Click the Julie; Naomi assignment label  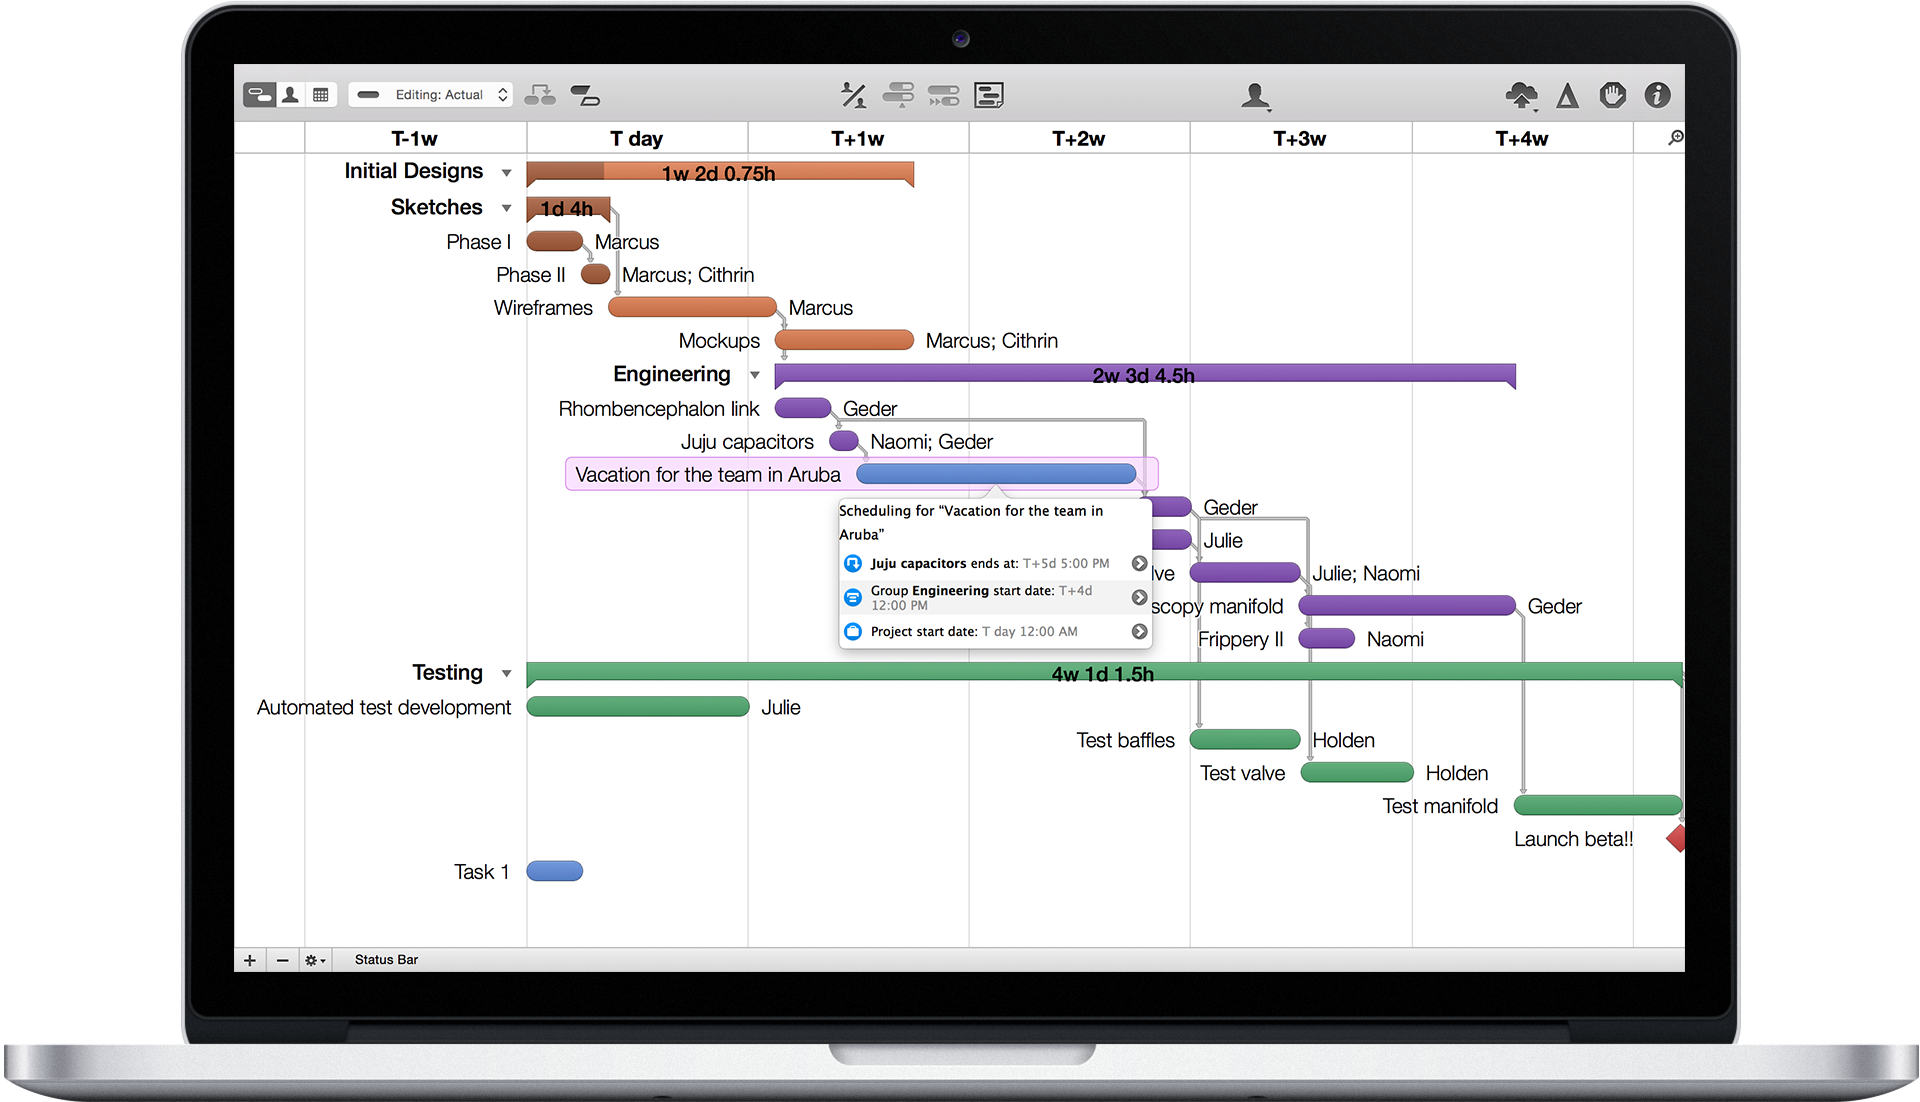coord(1366,574)
